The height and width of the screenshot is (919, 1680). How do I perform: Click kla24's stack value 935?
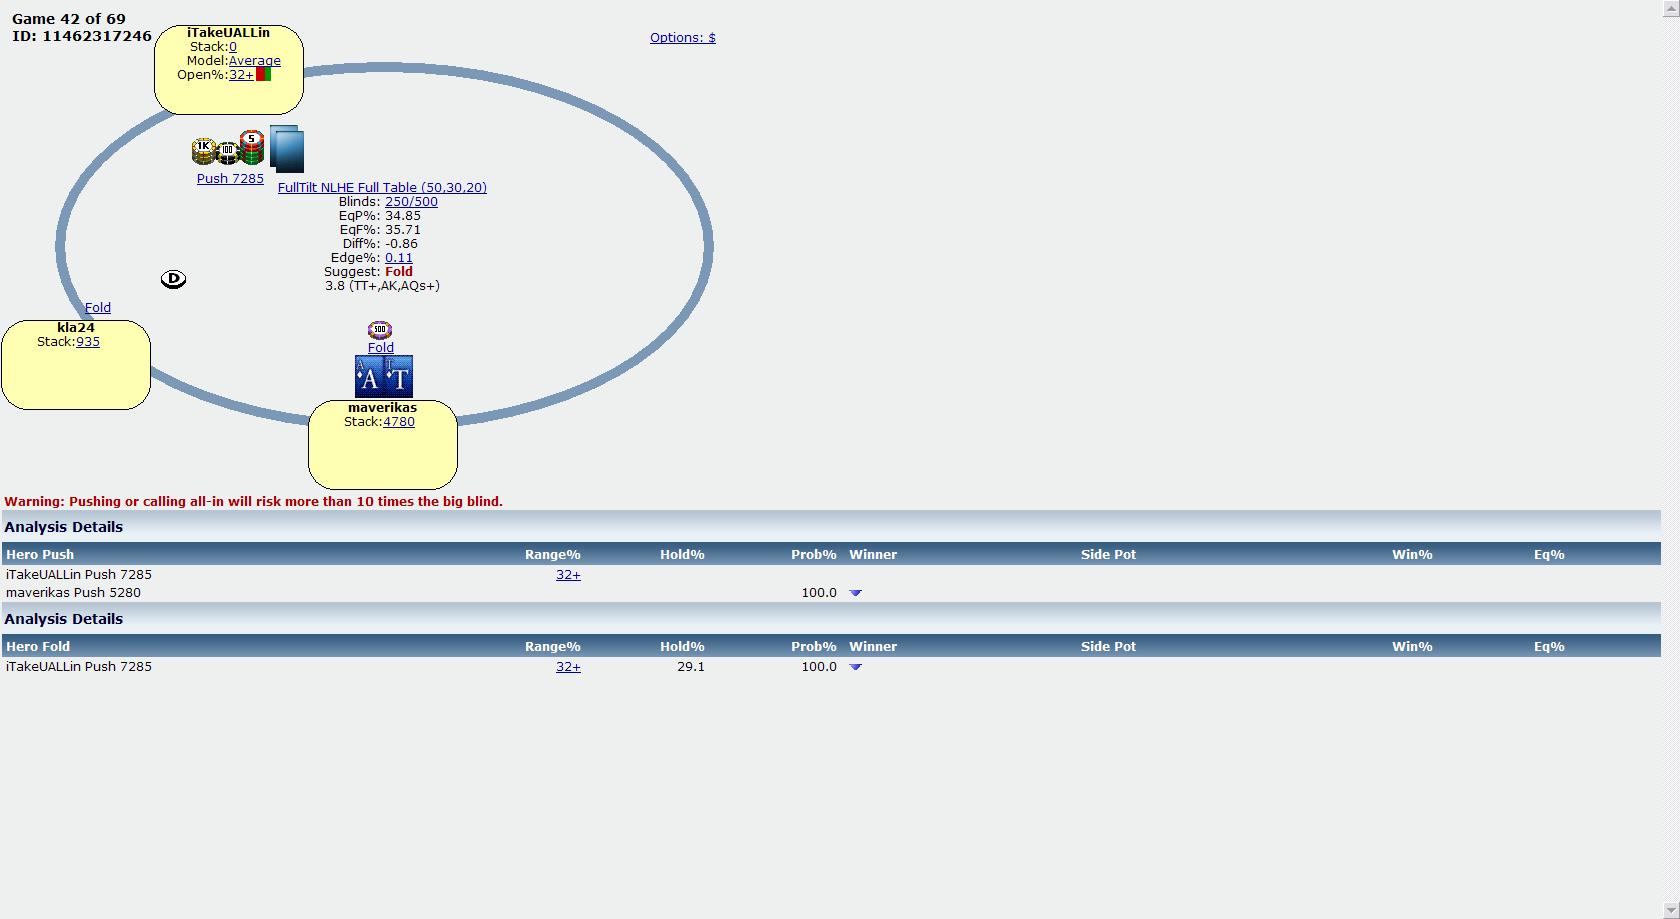pos(88,342)
